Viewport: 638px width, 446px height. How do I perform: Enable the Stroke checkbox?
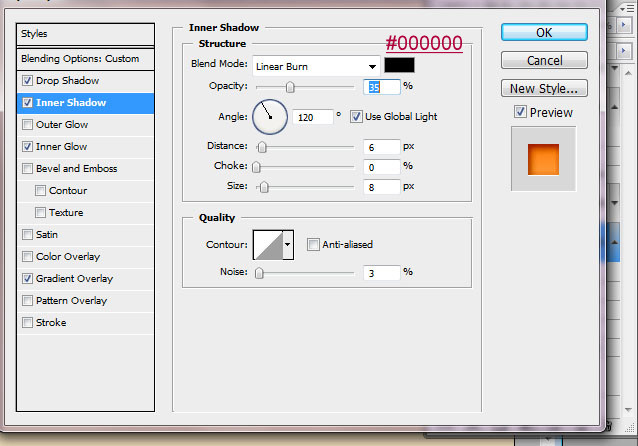coord(27,323)
